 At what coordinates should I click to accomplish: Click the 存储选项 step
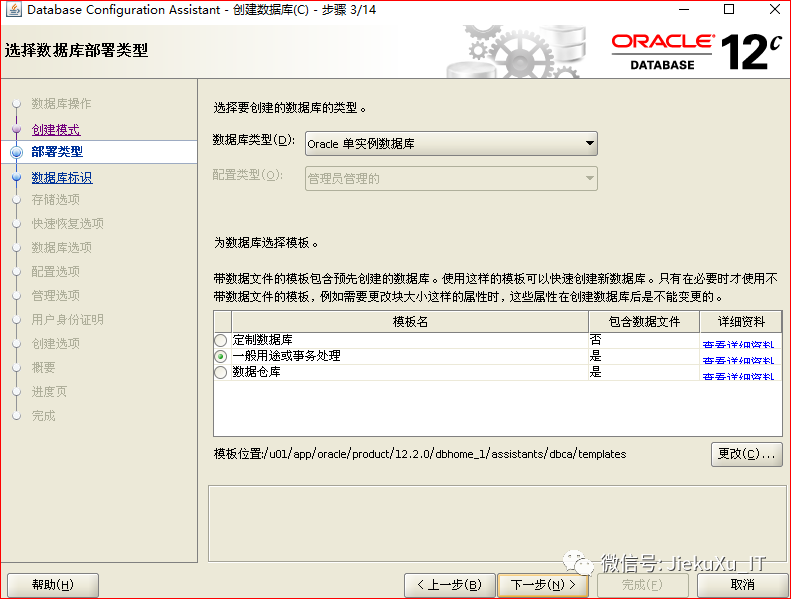click(x=55, y=199)
